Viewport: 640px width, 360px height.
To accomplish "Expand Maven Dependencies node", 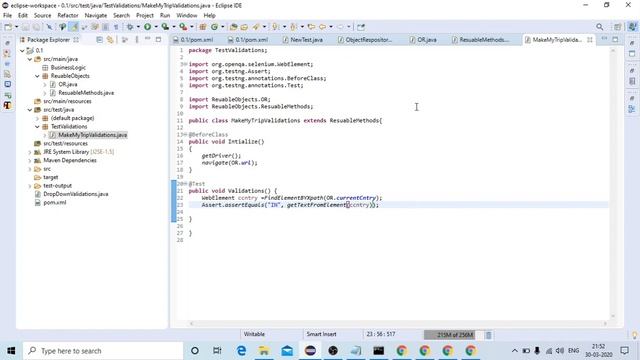I will click(30, 160).
